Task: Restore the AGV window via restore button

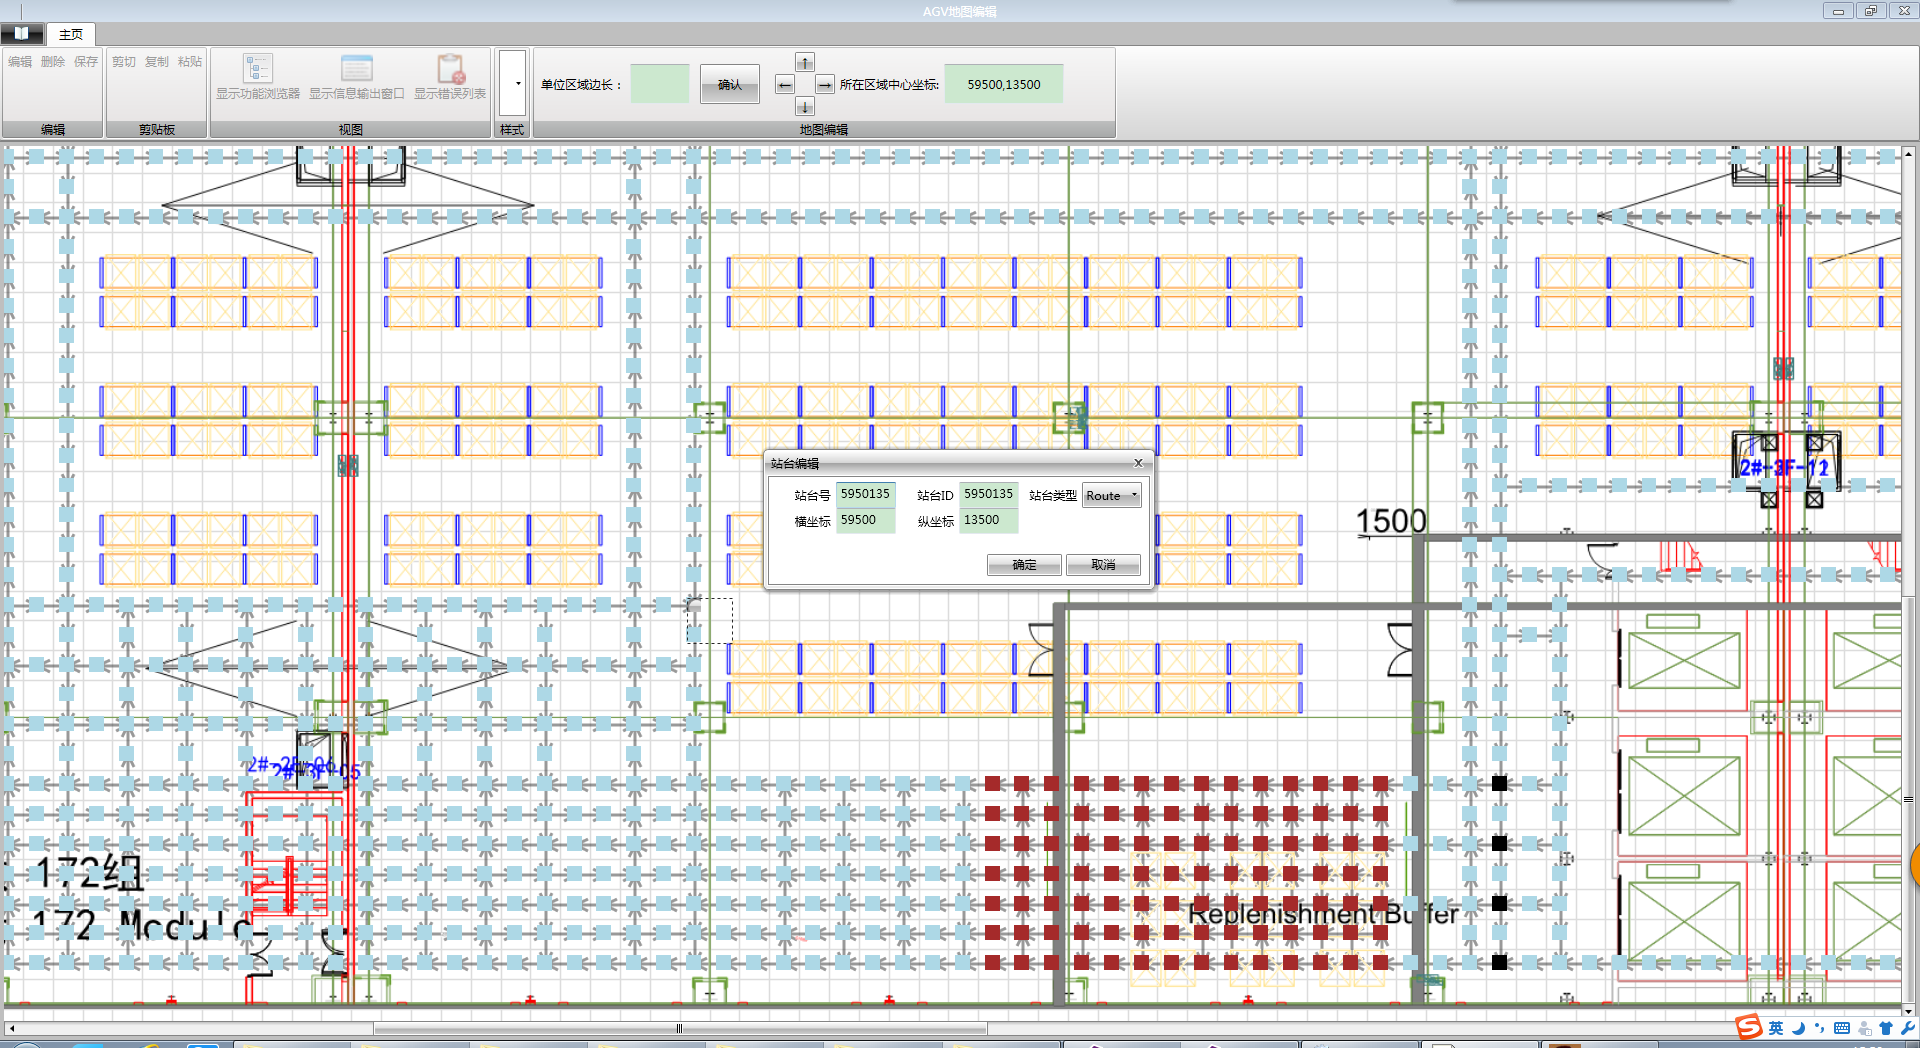Action: [1870, 11]
